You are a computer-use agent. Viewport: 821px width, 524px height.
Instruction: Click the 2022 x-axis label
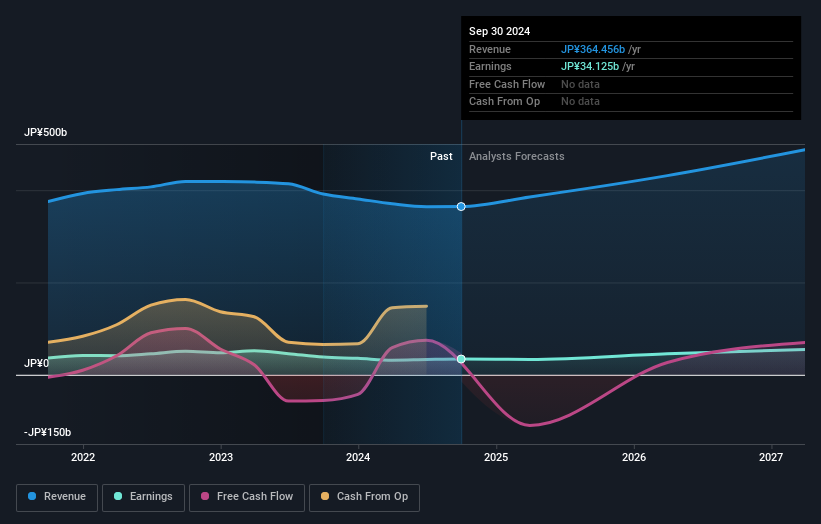pos(83,457)
